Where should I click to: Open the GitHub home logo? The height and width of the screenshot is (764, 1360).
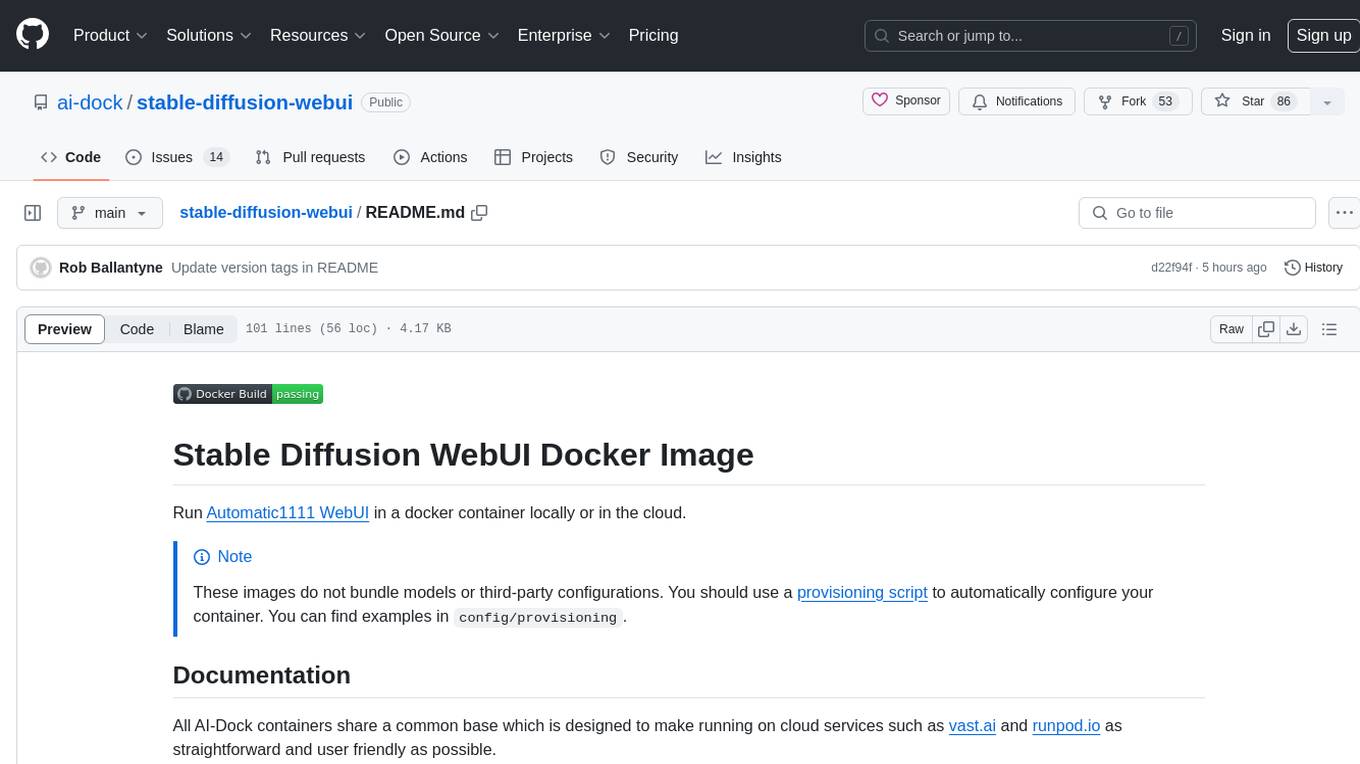pos(32,35)
